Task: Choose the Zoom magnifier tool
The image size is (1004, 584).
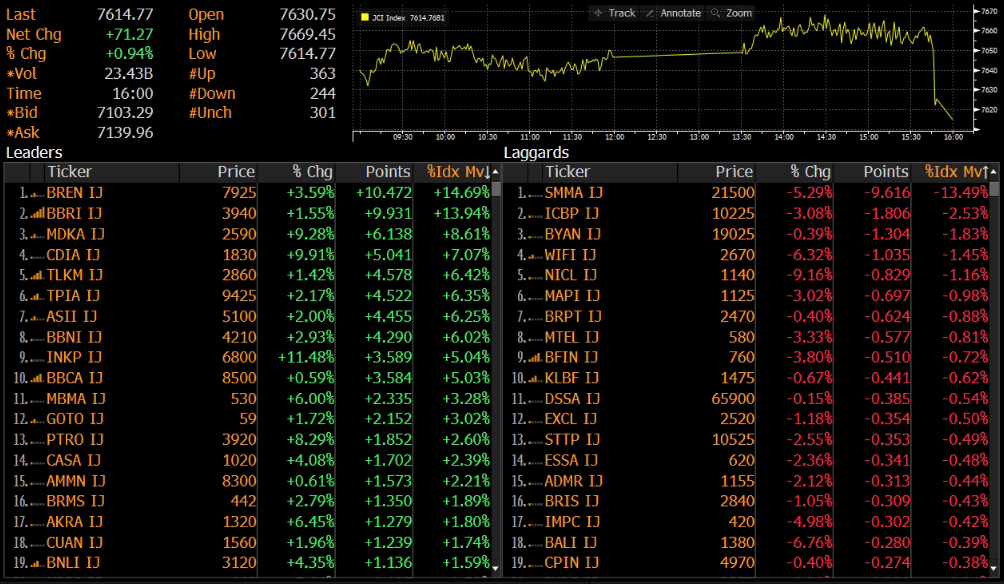Action: [731, 13]
